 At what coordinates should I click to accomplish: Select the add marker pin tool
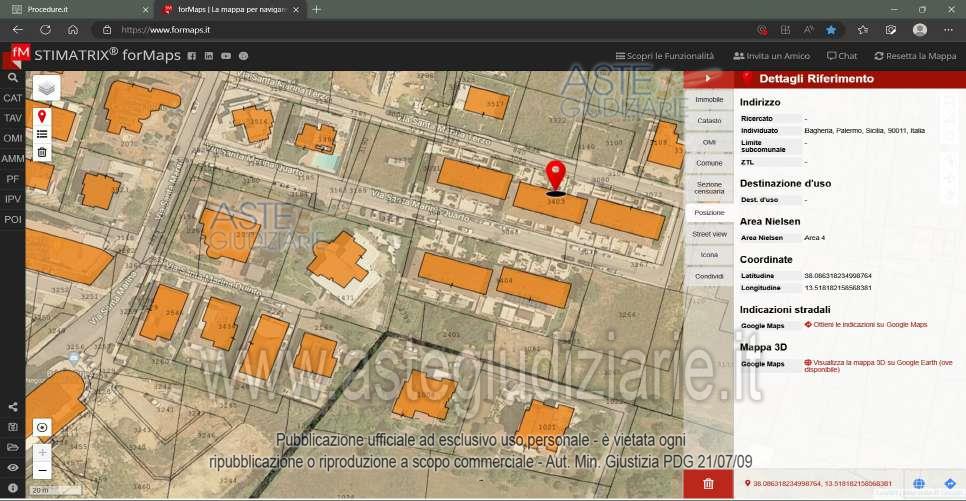click(x=42, y=116)
